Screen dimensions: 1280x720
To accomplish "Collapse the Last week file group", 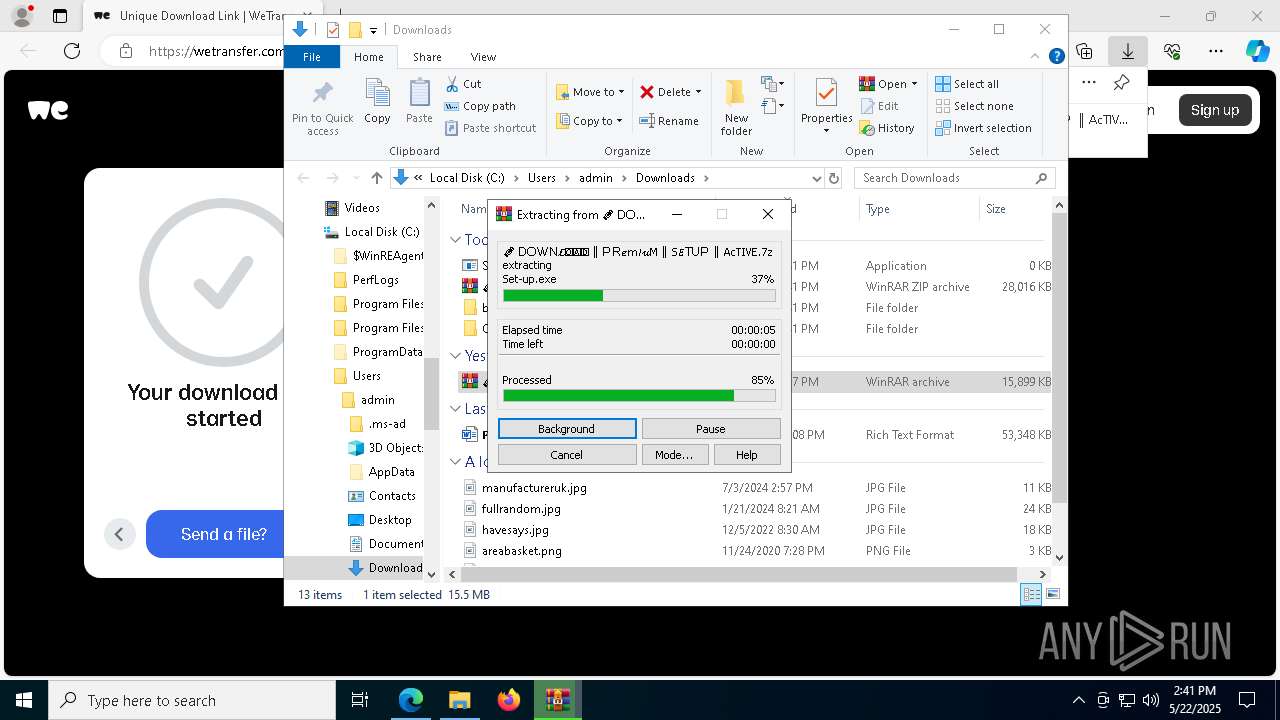I will [456, 408].
